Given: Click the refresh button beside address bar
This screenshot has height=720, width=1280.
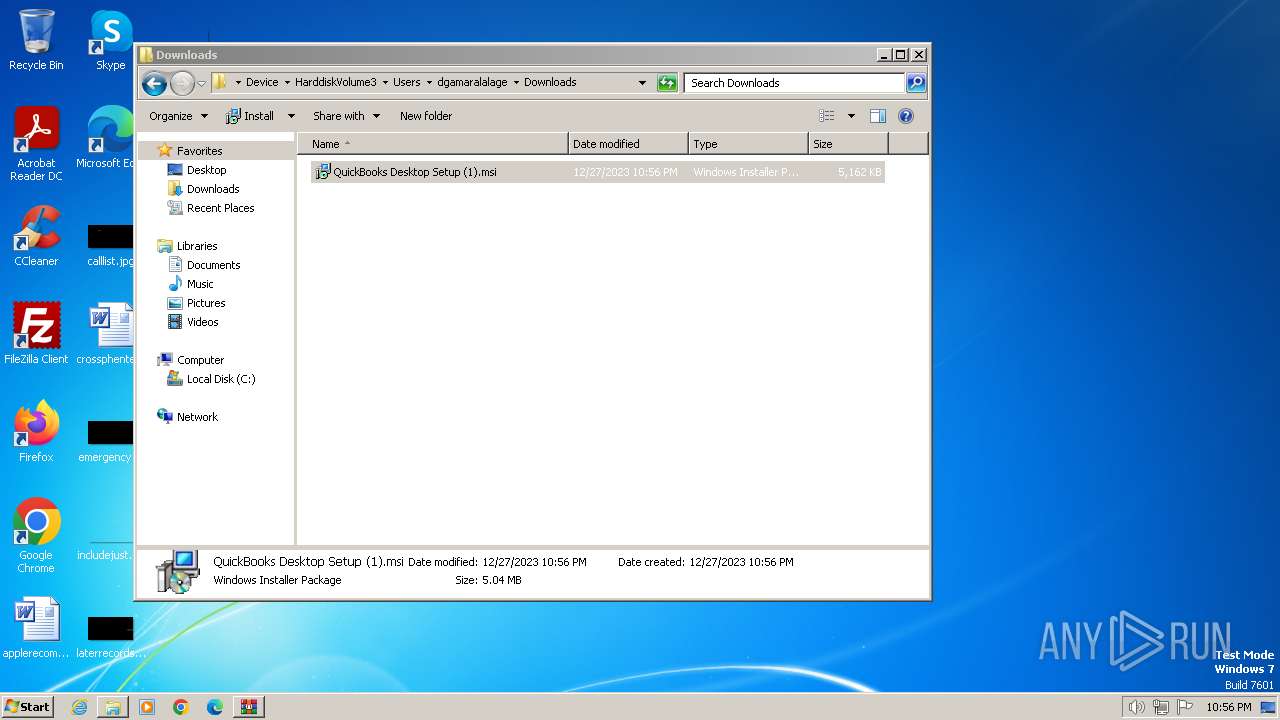Looking at the screenshot, I should pyautogui.click(x=667, y=83).
